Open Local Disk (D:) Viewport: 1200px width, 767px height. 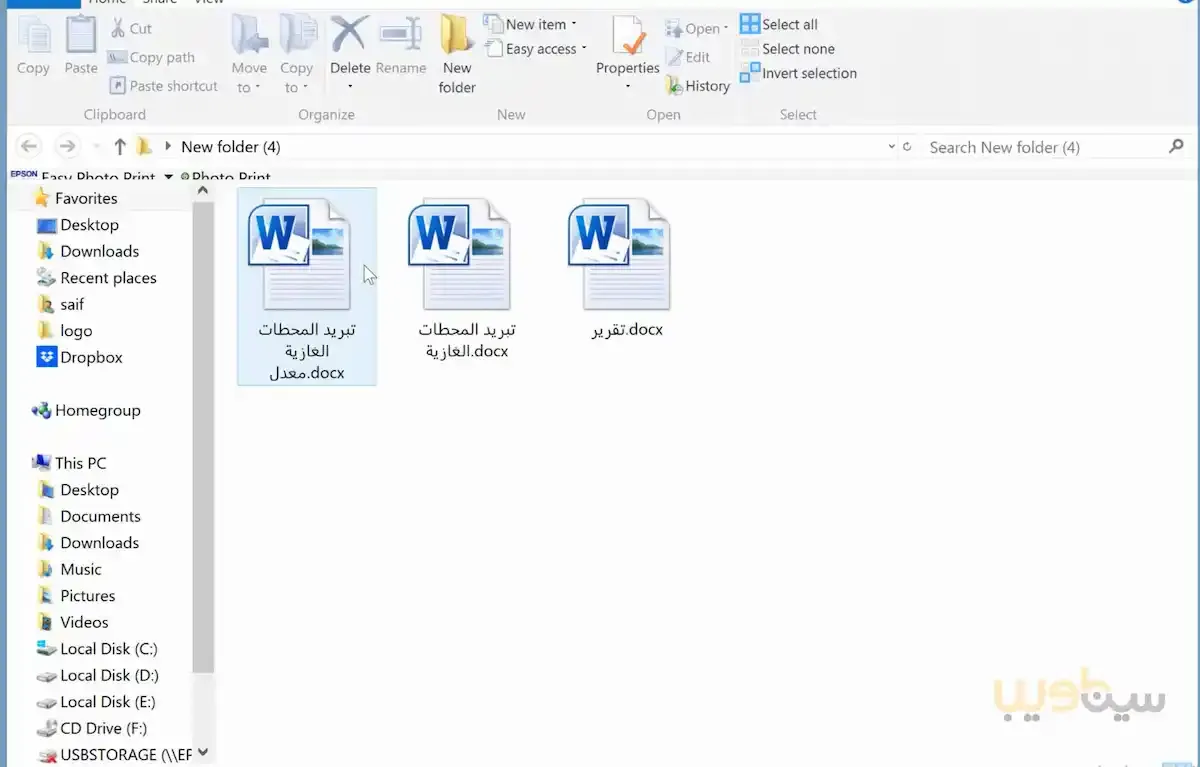98,675
